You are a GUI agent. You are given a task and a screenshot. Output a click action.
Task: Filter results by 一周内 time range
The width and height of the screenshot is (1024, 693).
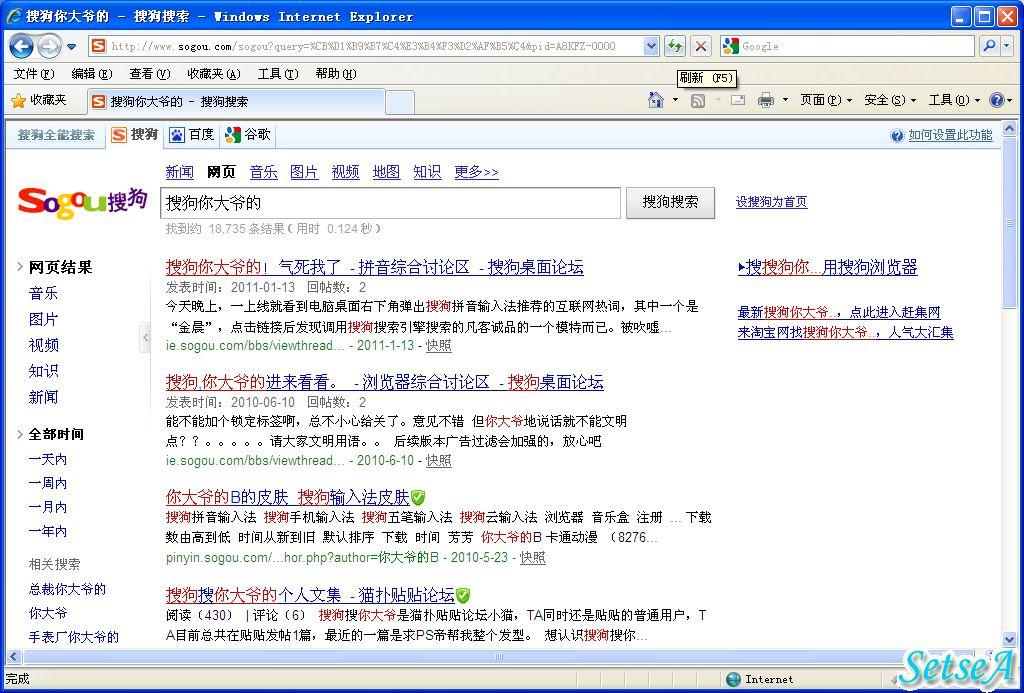pyautogui.click(x=48, y=483)
